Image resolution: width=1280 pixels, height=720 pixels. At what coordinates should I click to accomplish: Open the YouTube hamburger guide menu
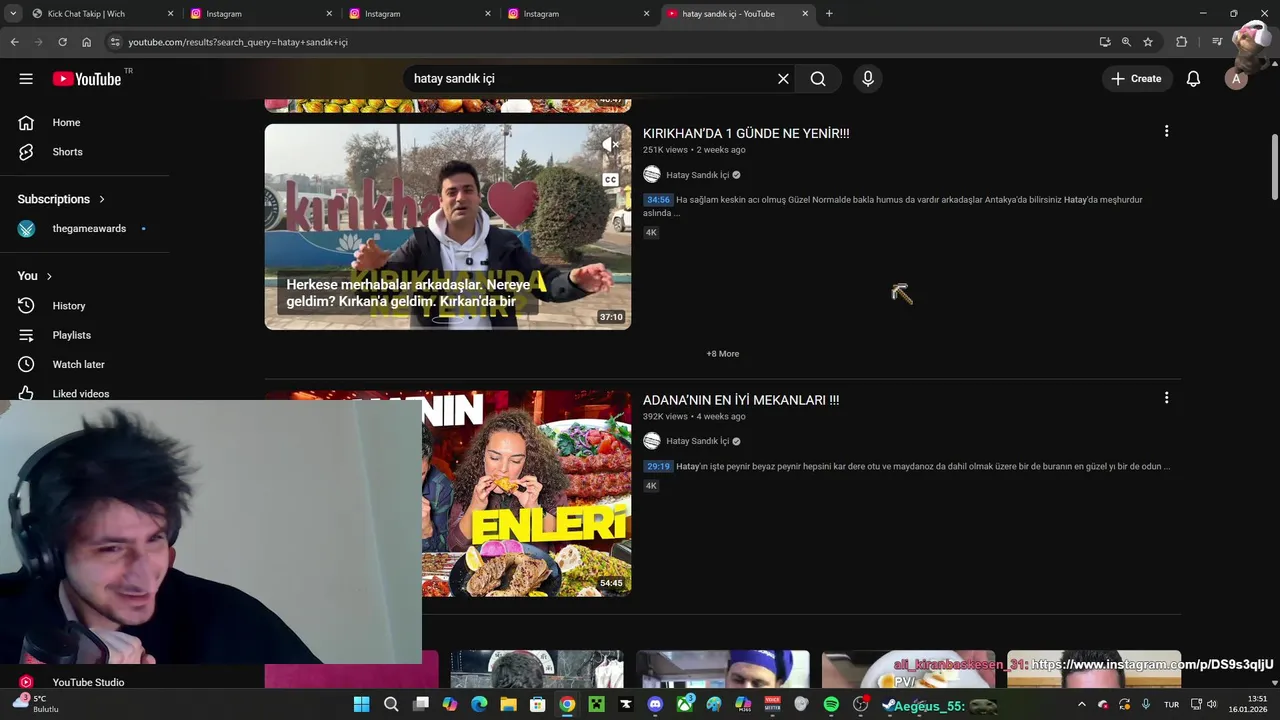(x=26, y=79)
